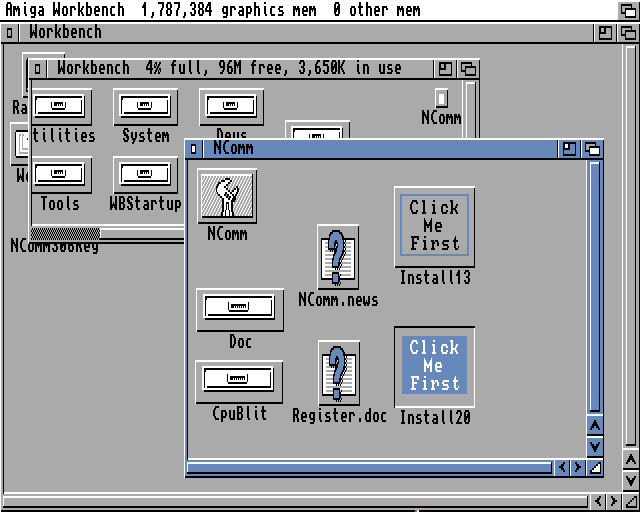The height and width of the screenshot is (512, 640).
Task: Click the main Workbench window resize gadget
Action: [x=631, y=501]
